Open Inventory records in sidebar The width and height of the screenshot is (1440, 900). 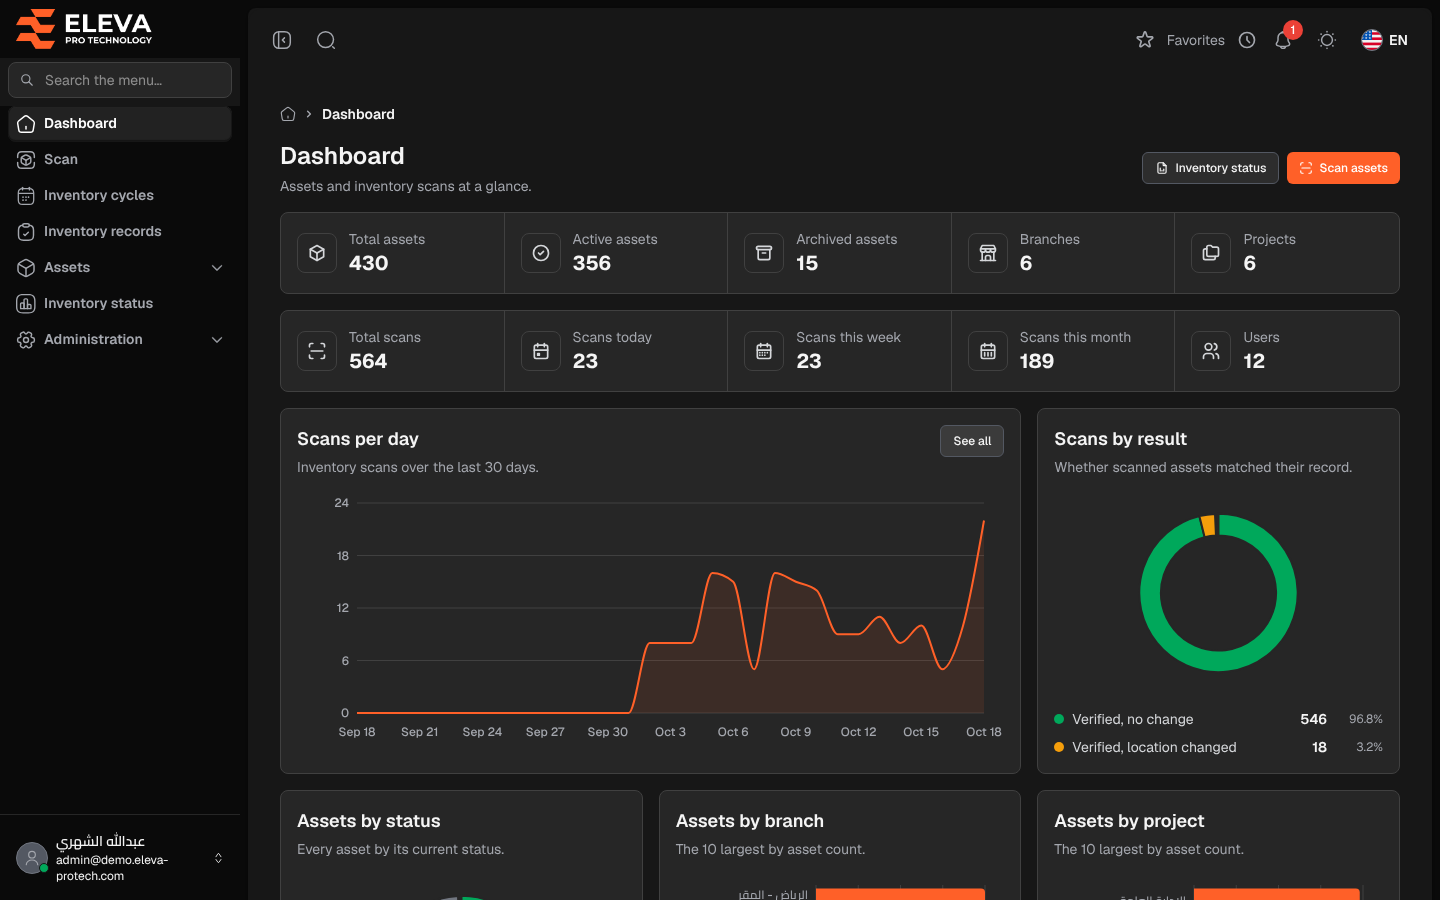pyautogui.click(x=120, y=231)
